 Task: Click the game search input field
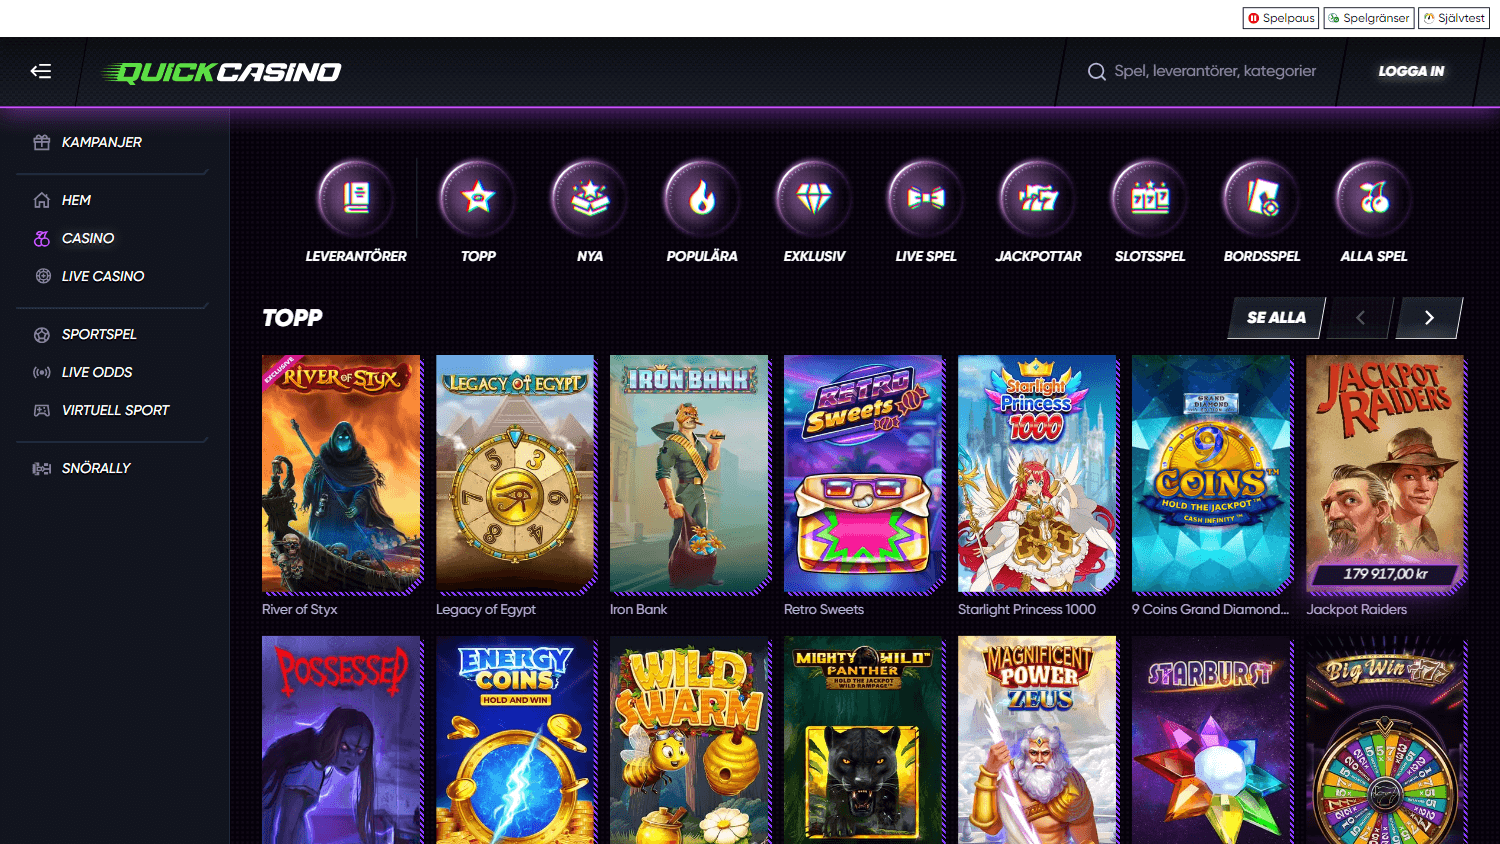coord(1215,71)
